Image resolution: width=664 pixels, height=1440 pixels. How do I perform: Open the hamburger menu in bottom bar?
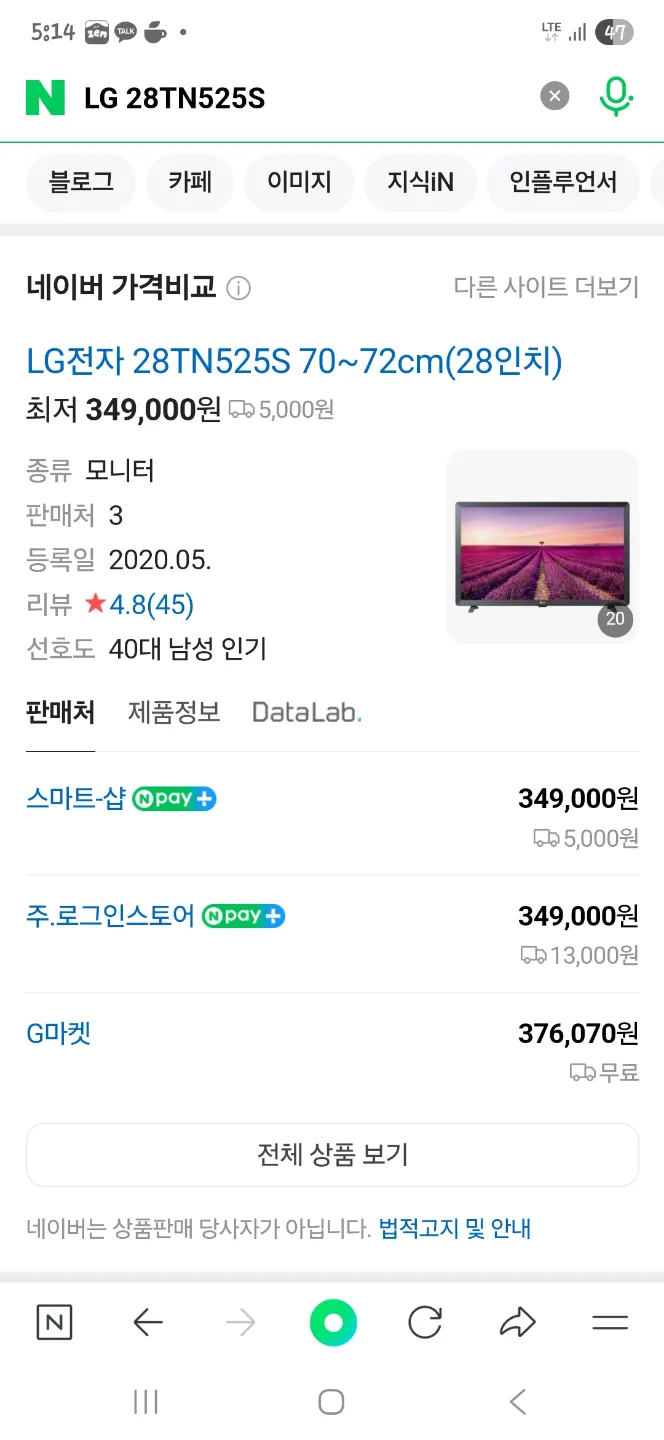(609, 1323)
